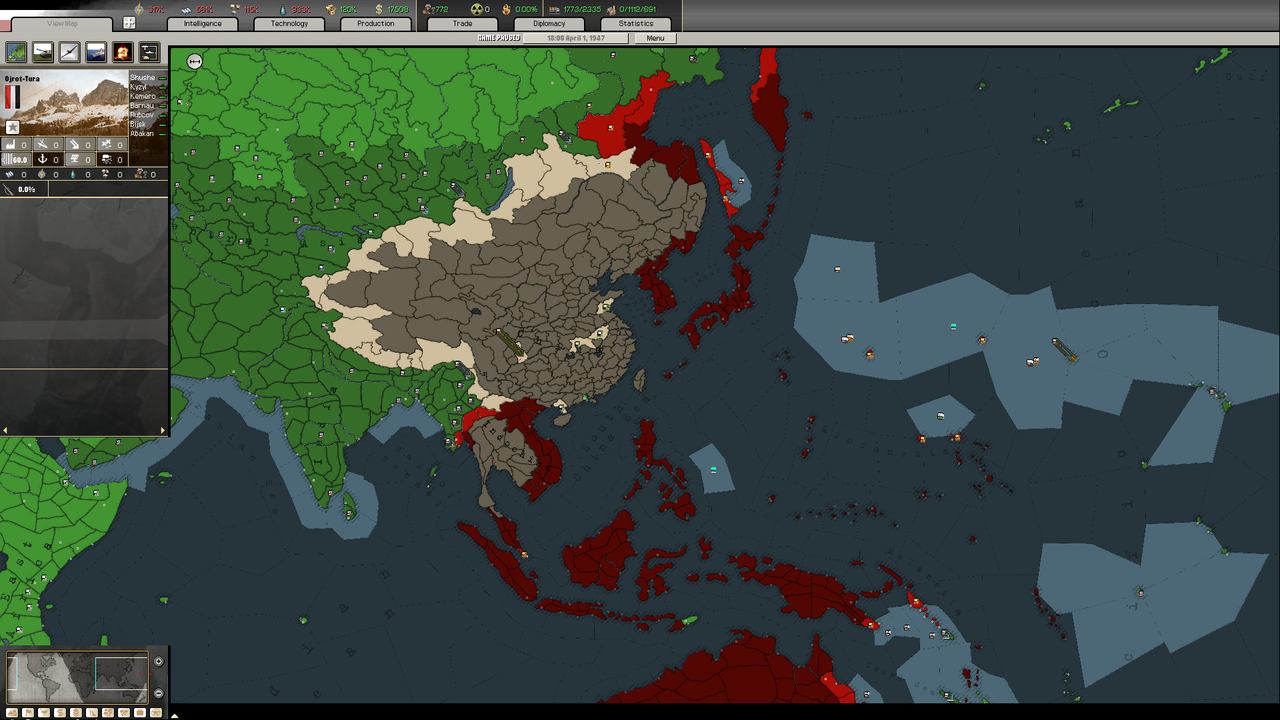Enable the sixth map mode button below minimap
The width and height of the screenshot is (1280, 720).
pos(92,712)
